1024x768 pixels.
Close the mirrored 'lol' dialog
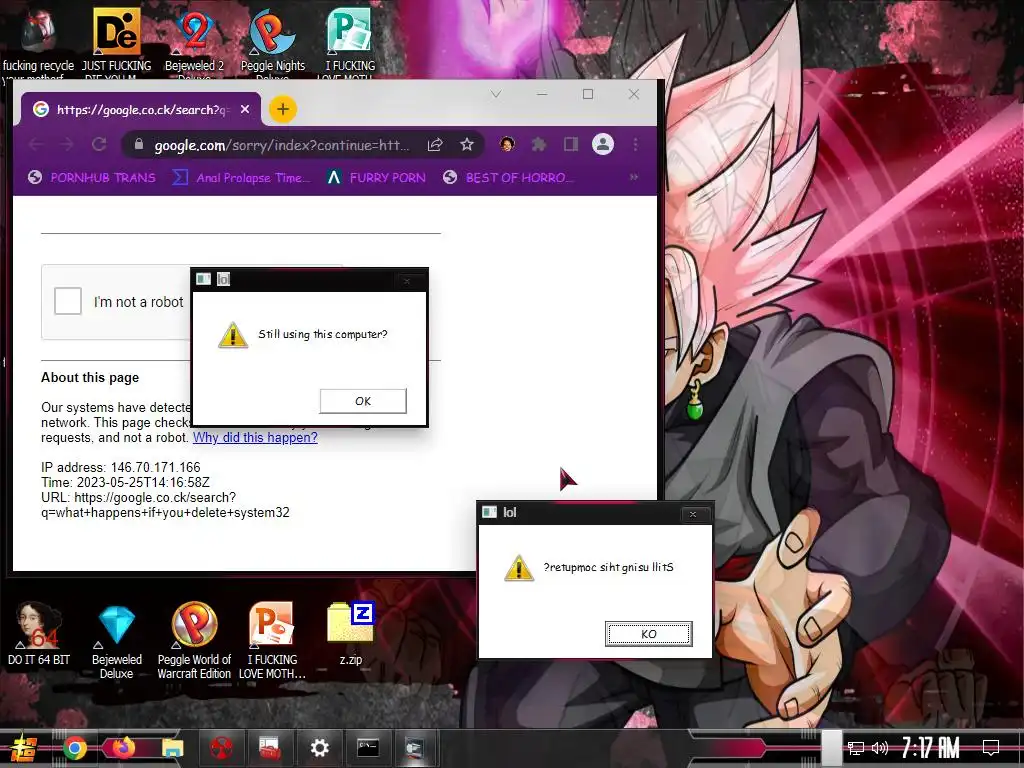(x=693, y=515)
